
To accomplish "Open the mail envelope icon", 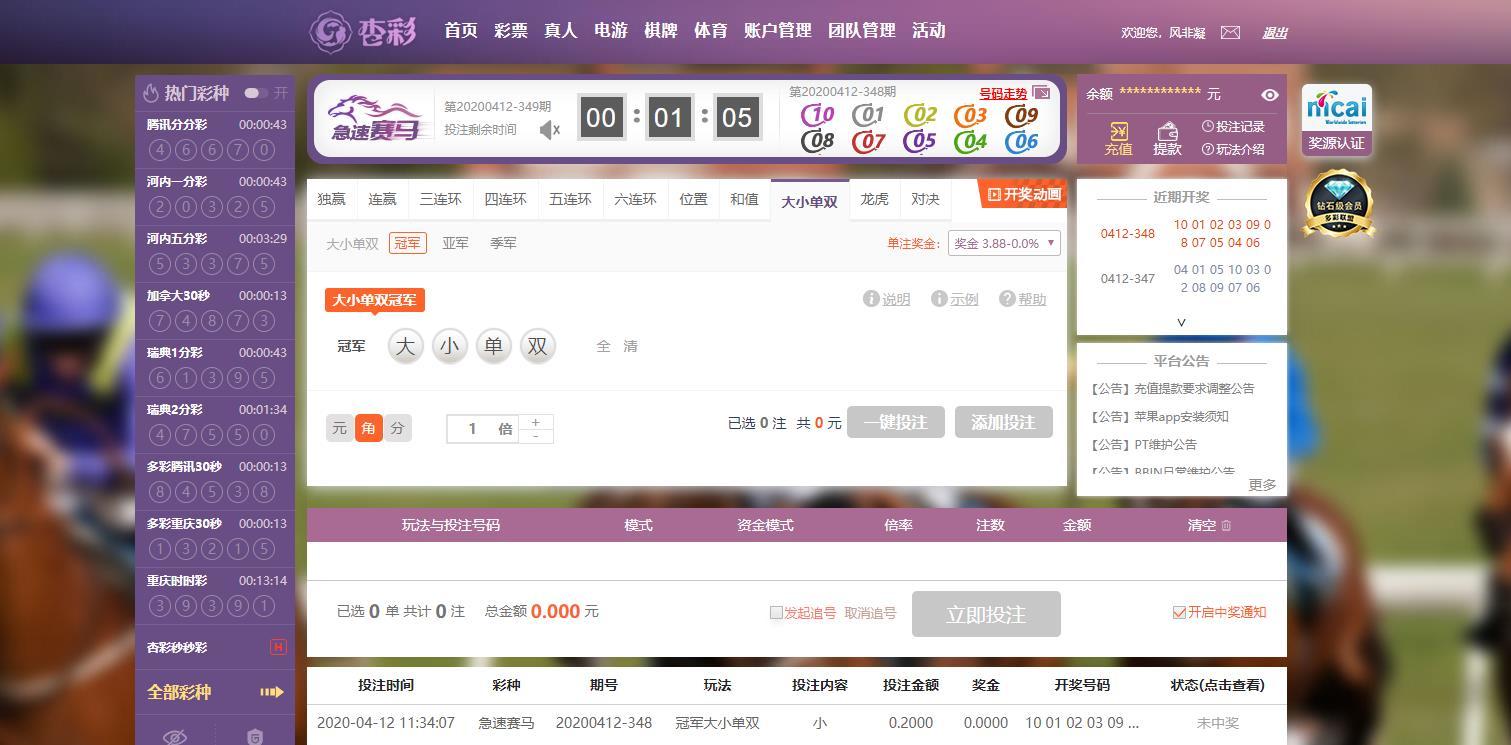I will tap(1230, 33).
